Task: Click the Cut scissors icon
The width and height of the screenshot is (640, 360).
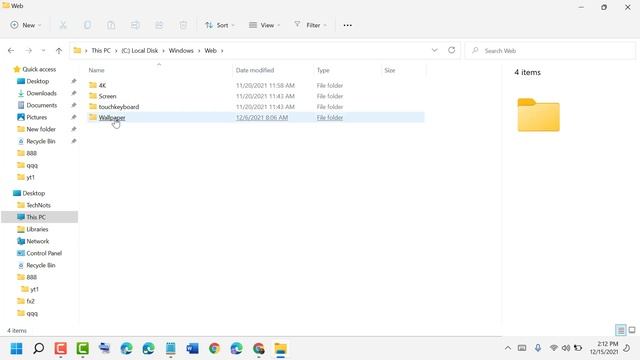Action: (63, 25)
